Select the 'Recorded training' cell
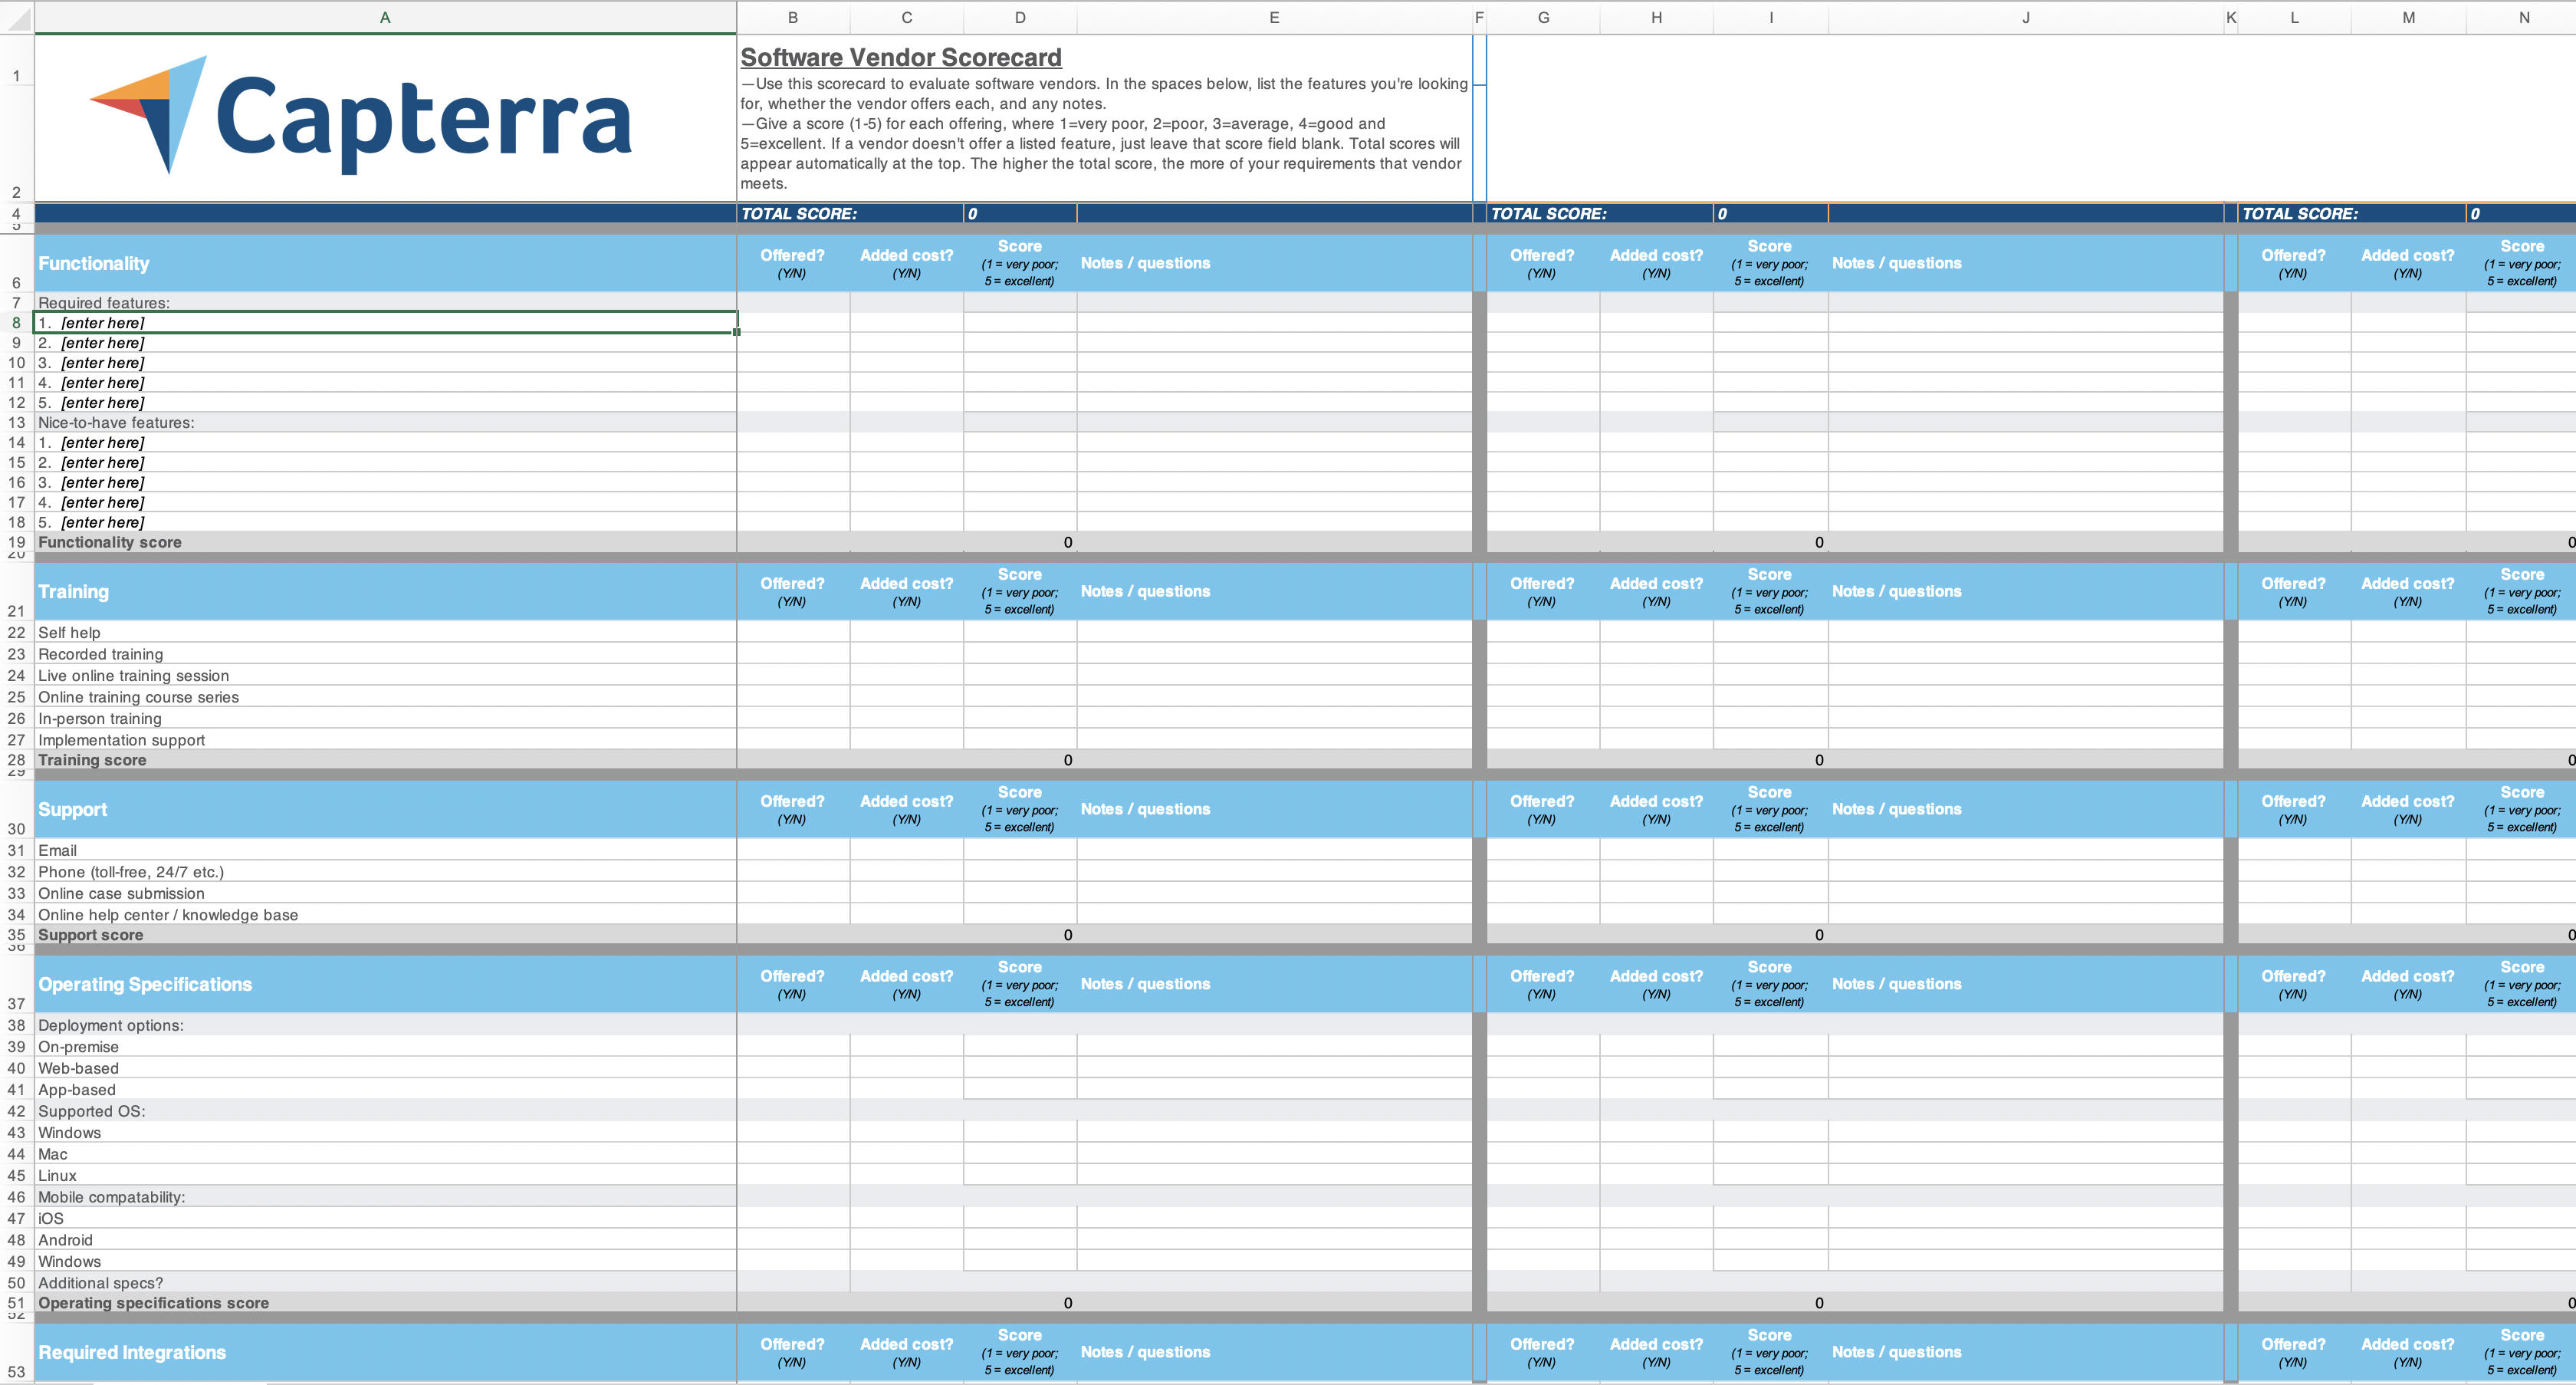Screen dimensions: 2576x1385 385,654
